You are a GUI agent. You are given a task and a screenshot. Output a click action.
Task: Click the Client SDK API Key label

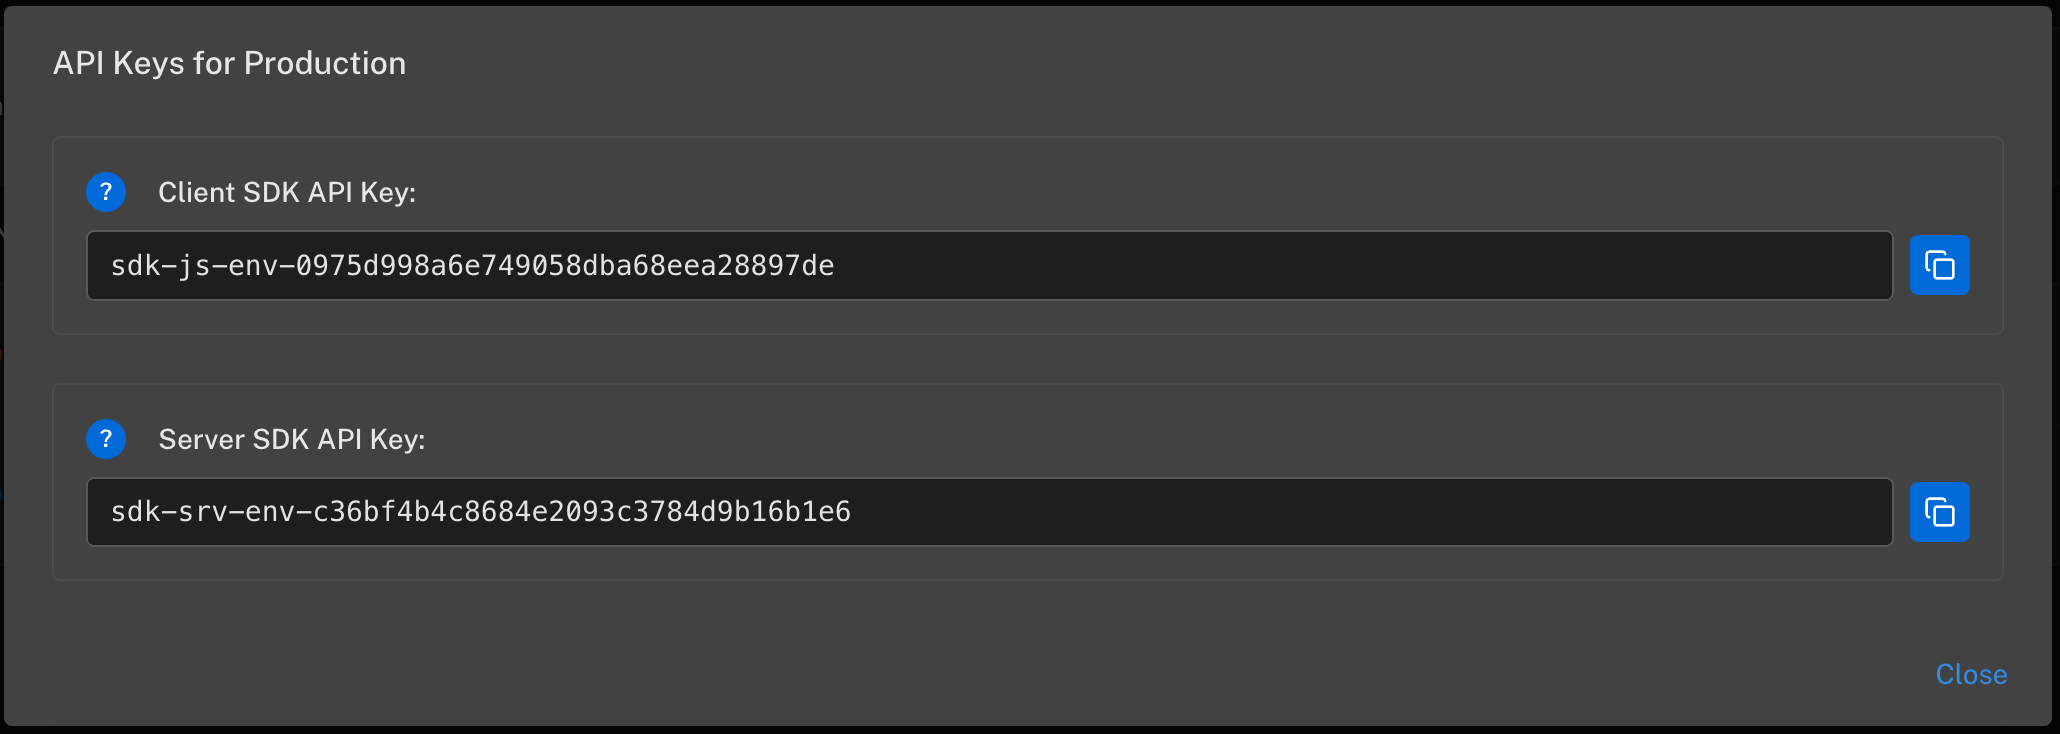[x=288, y=192]
